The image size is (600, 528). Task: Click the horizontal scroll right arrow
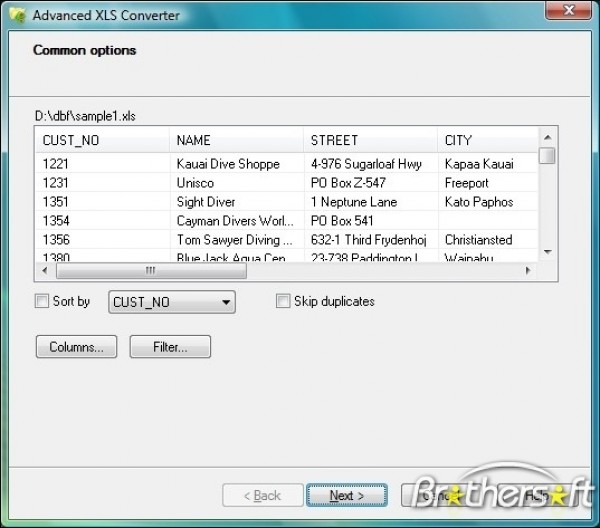pyautogui.click(x=528, y=271)
